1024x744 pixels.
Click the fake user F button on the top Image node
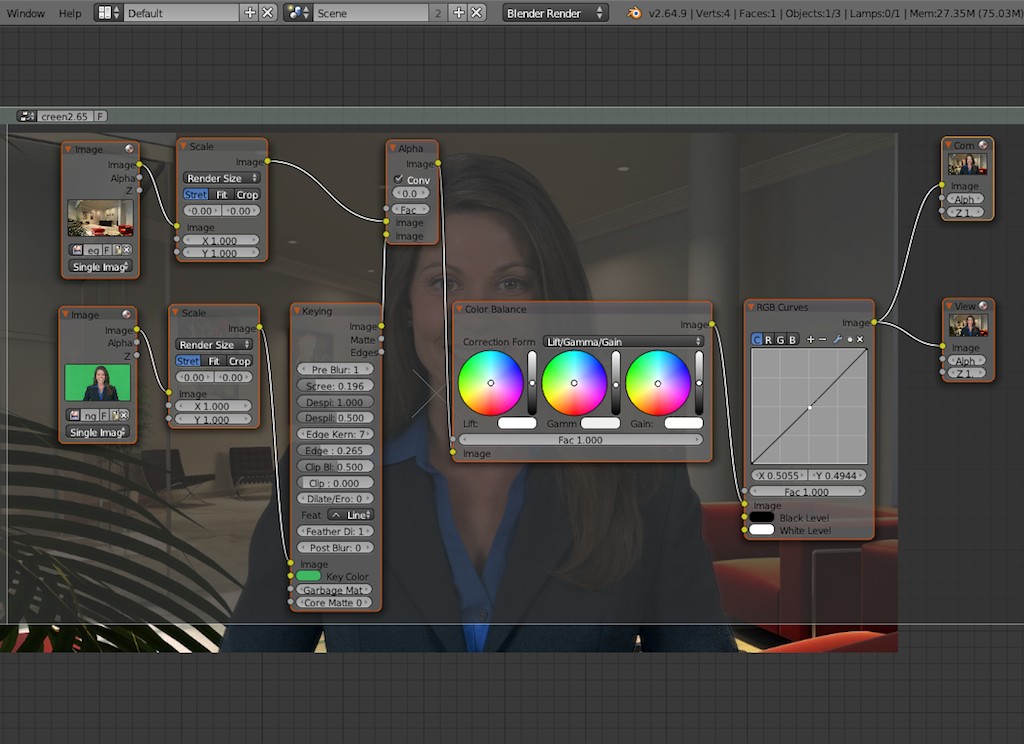pyautogui.click(x=106, y=249)
